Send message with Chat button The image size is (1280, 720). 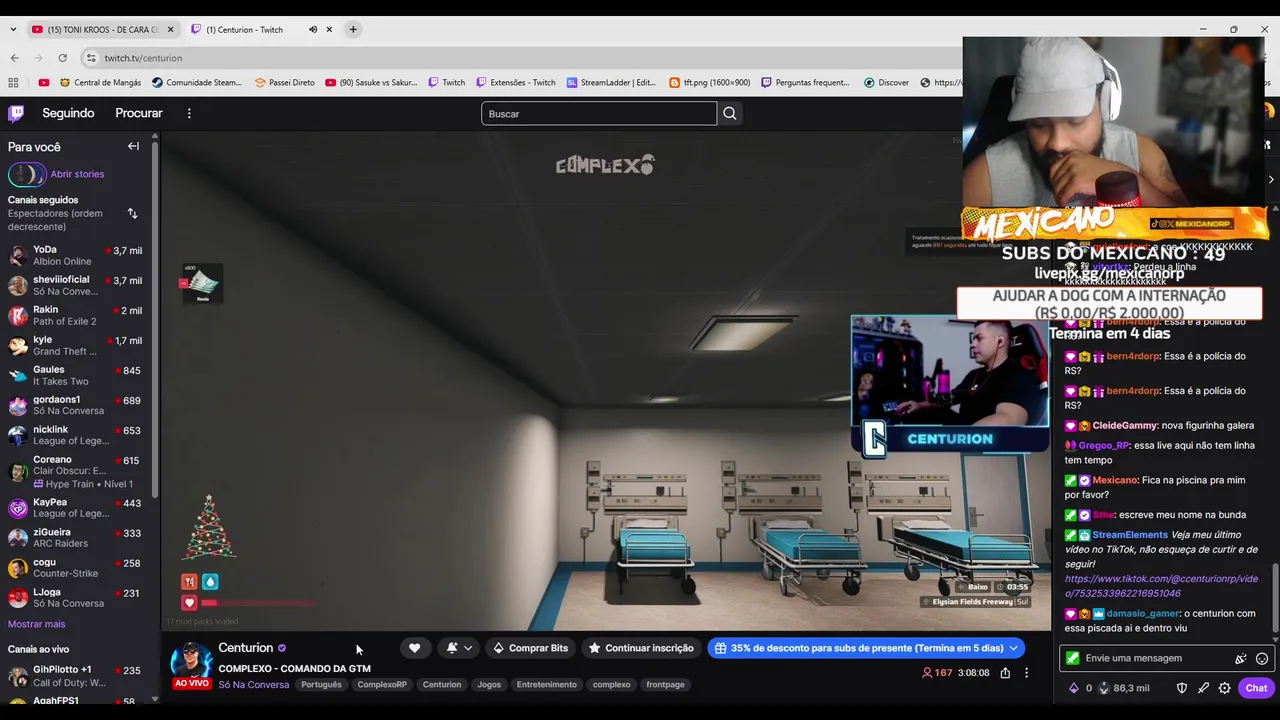pos(1256,688)
